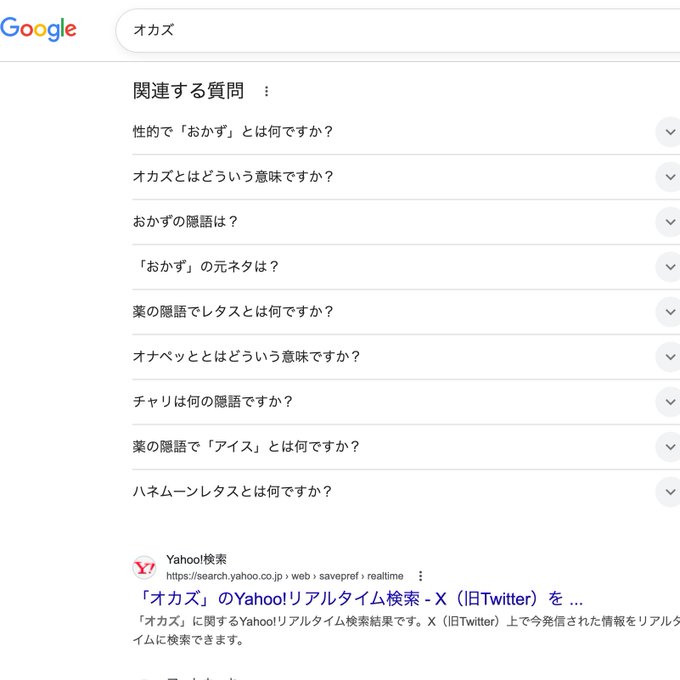This screenshot has height=680, width=680.
Task: Click the search box containing オカズ
Action: [400, 30]
